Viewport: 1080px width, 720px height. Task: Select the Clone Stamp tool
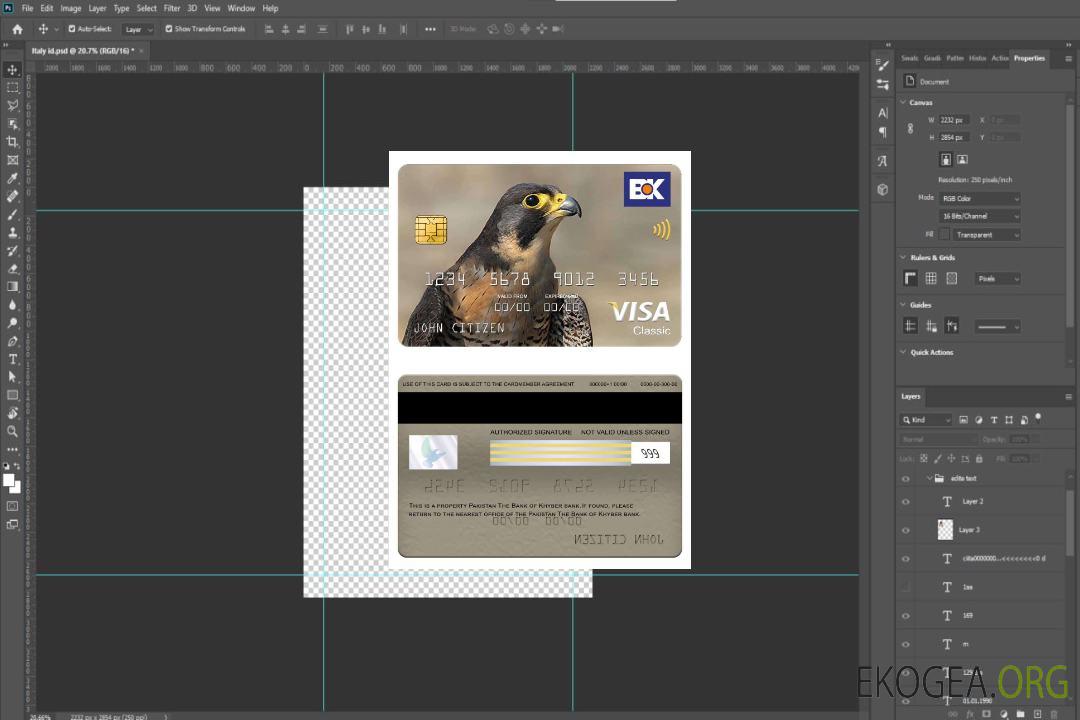coord(12,232)
